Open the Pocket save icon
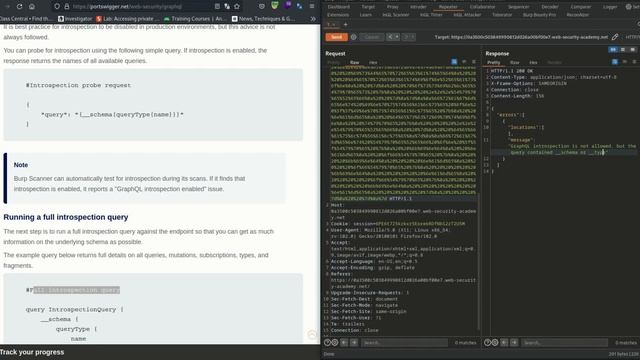640x360 pixels. tap(262, 7)
